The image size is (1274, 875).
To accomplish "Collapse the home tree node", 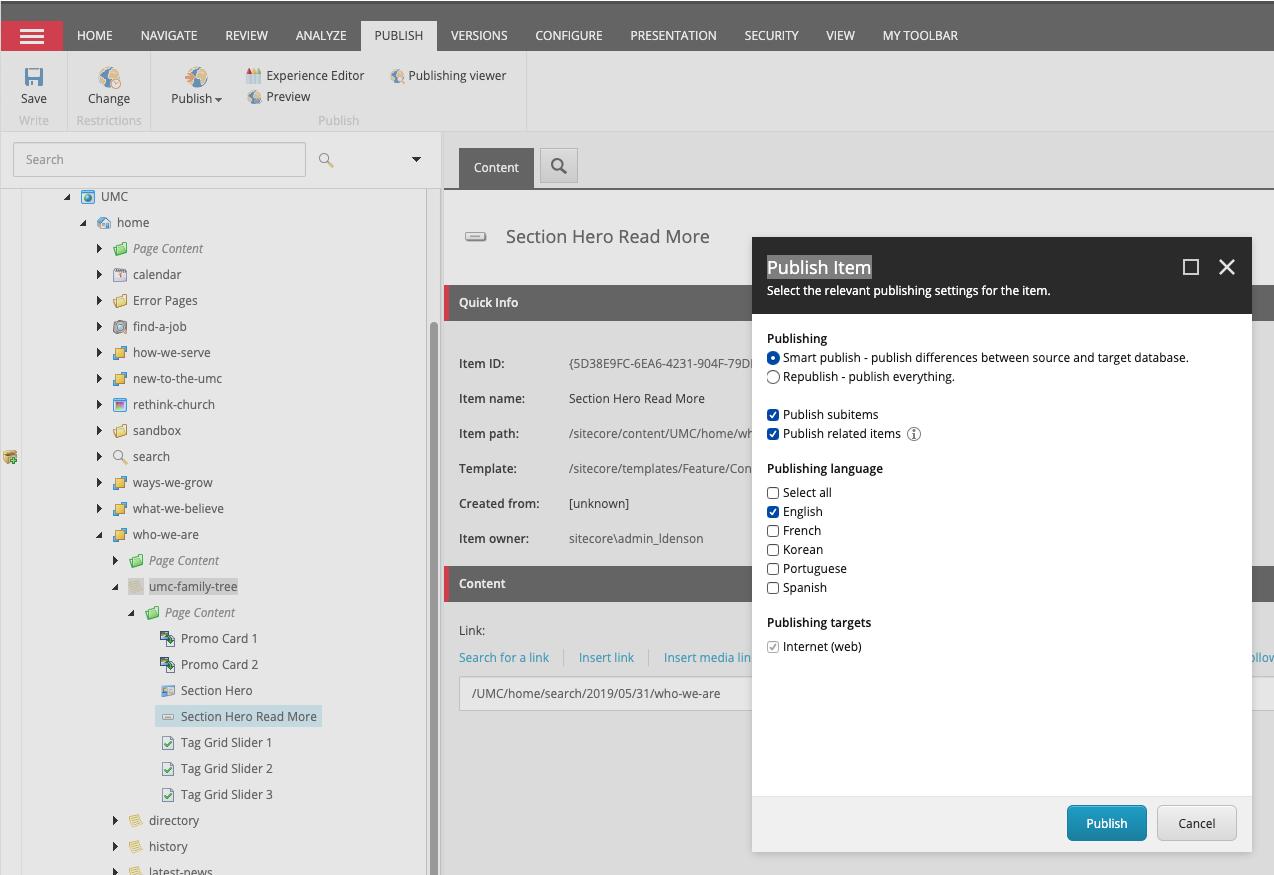I will 83,223.
